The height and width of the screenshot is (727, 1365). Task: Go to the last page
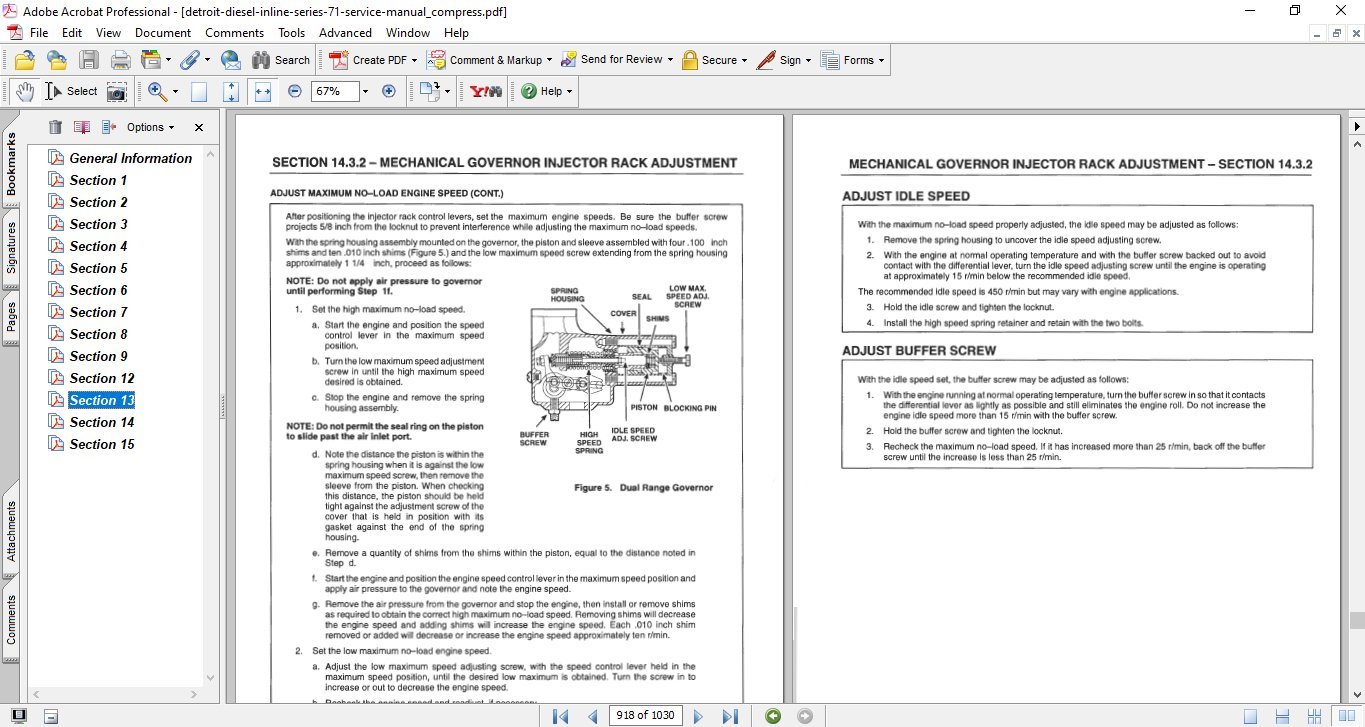731,716
